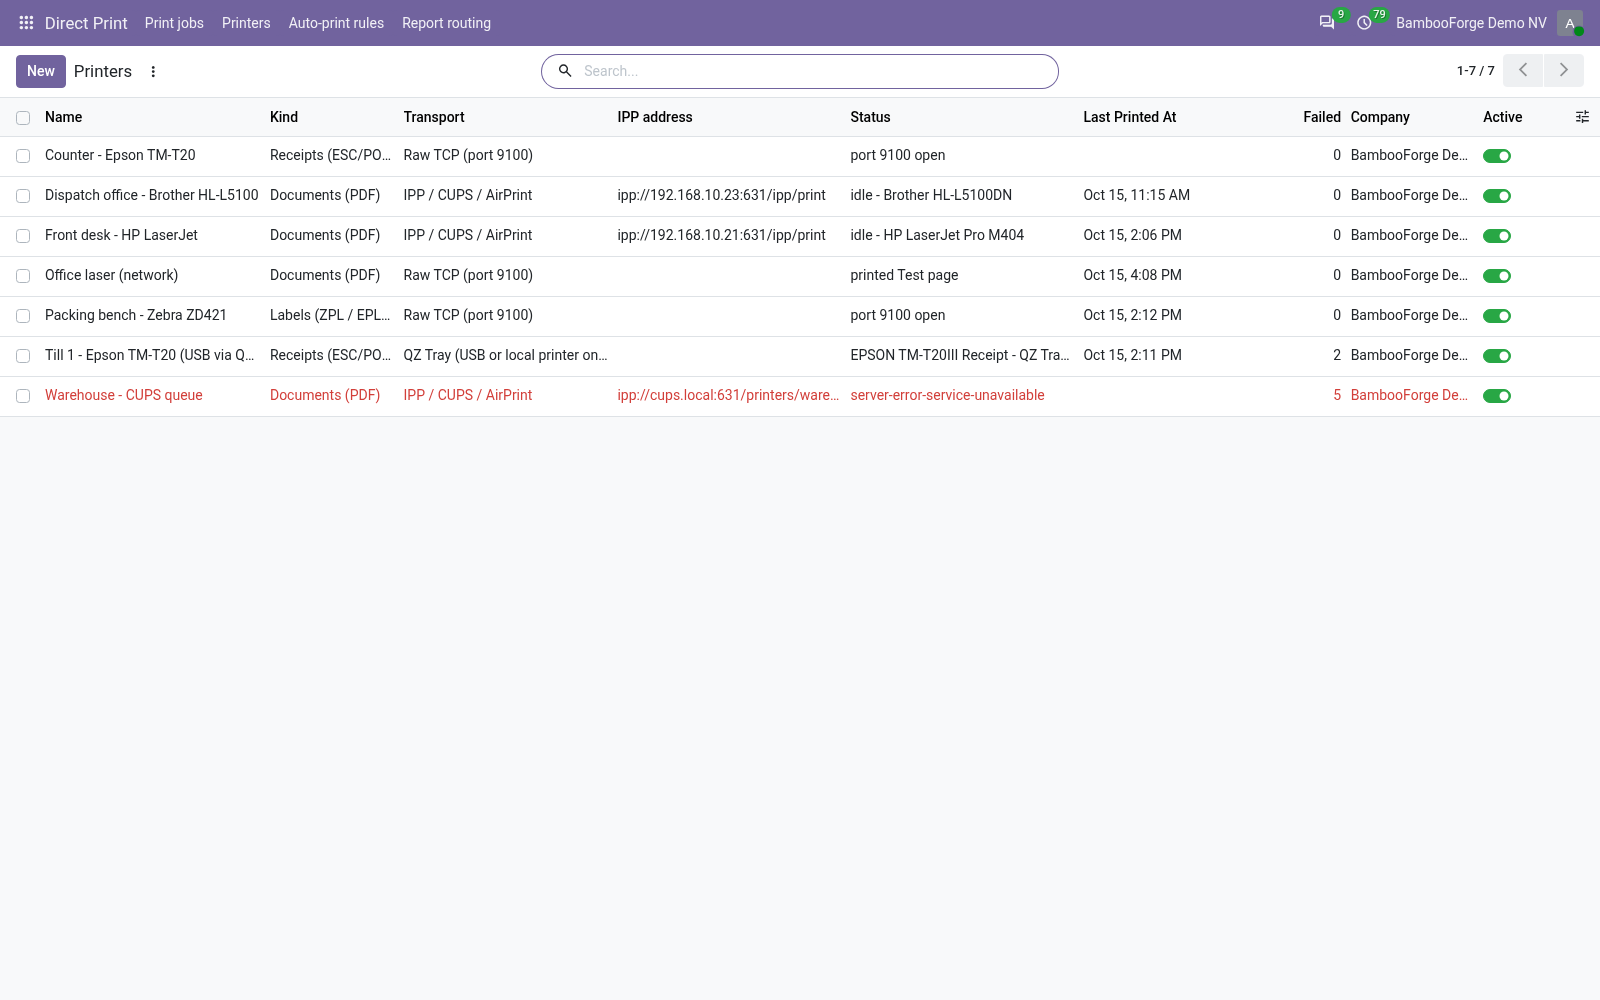The width and height of the screenshot is (1600, 1000).
Task: Open the messages conversation icon
Action: click(1327, 23)
